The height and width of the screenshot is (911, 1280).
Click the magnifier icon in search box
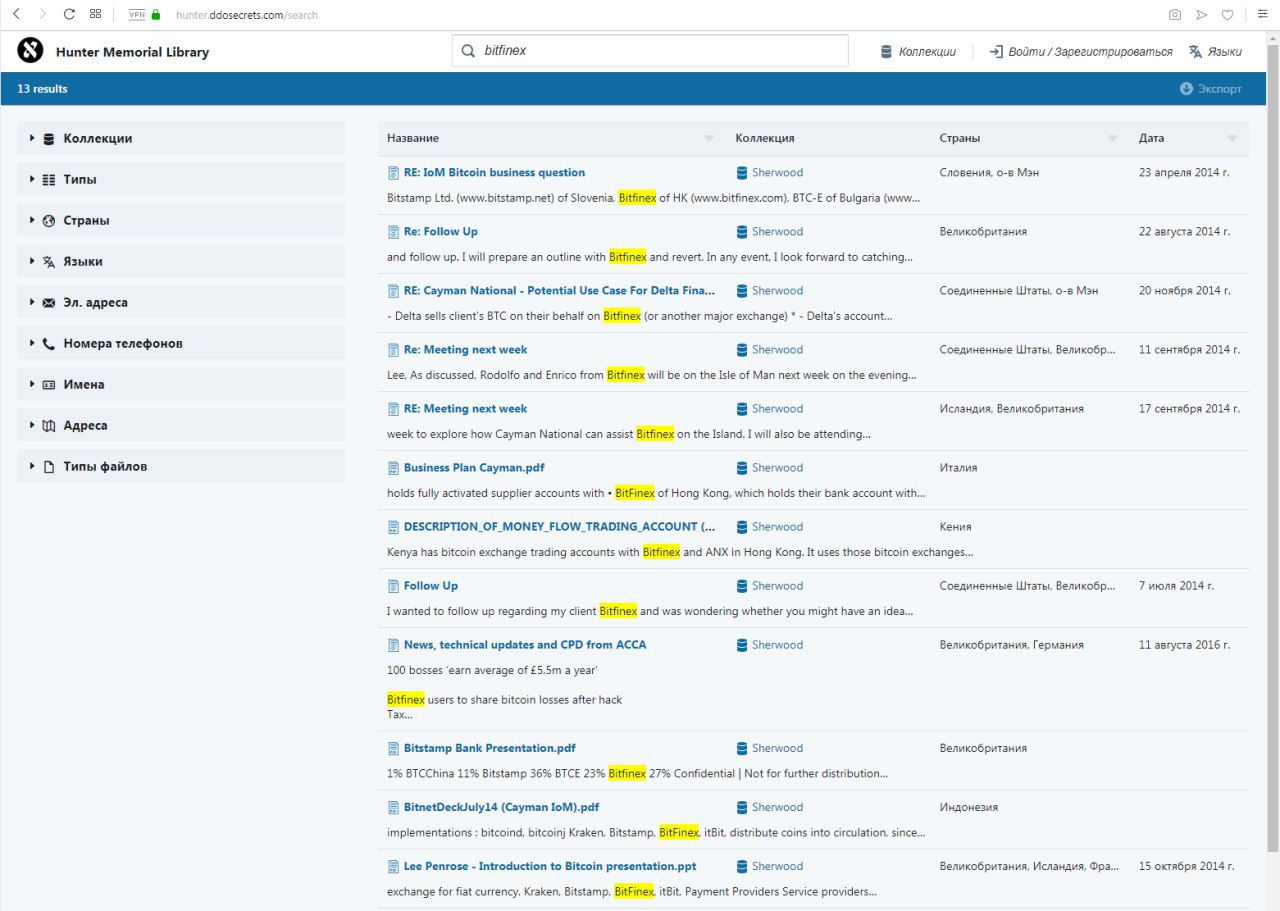click(468, 50)
